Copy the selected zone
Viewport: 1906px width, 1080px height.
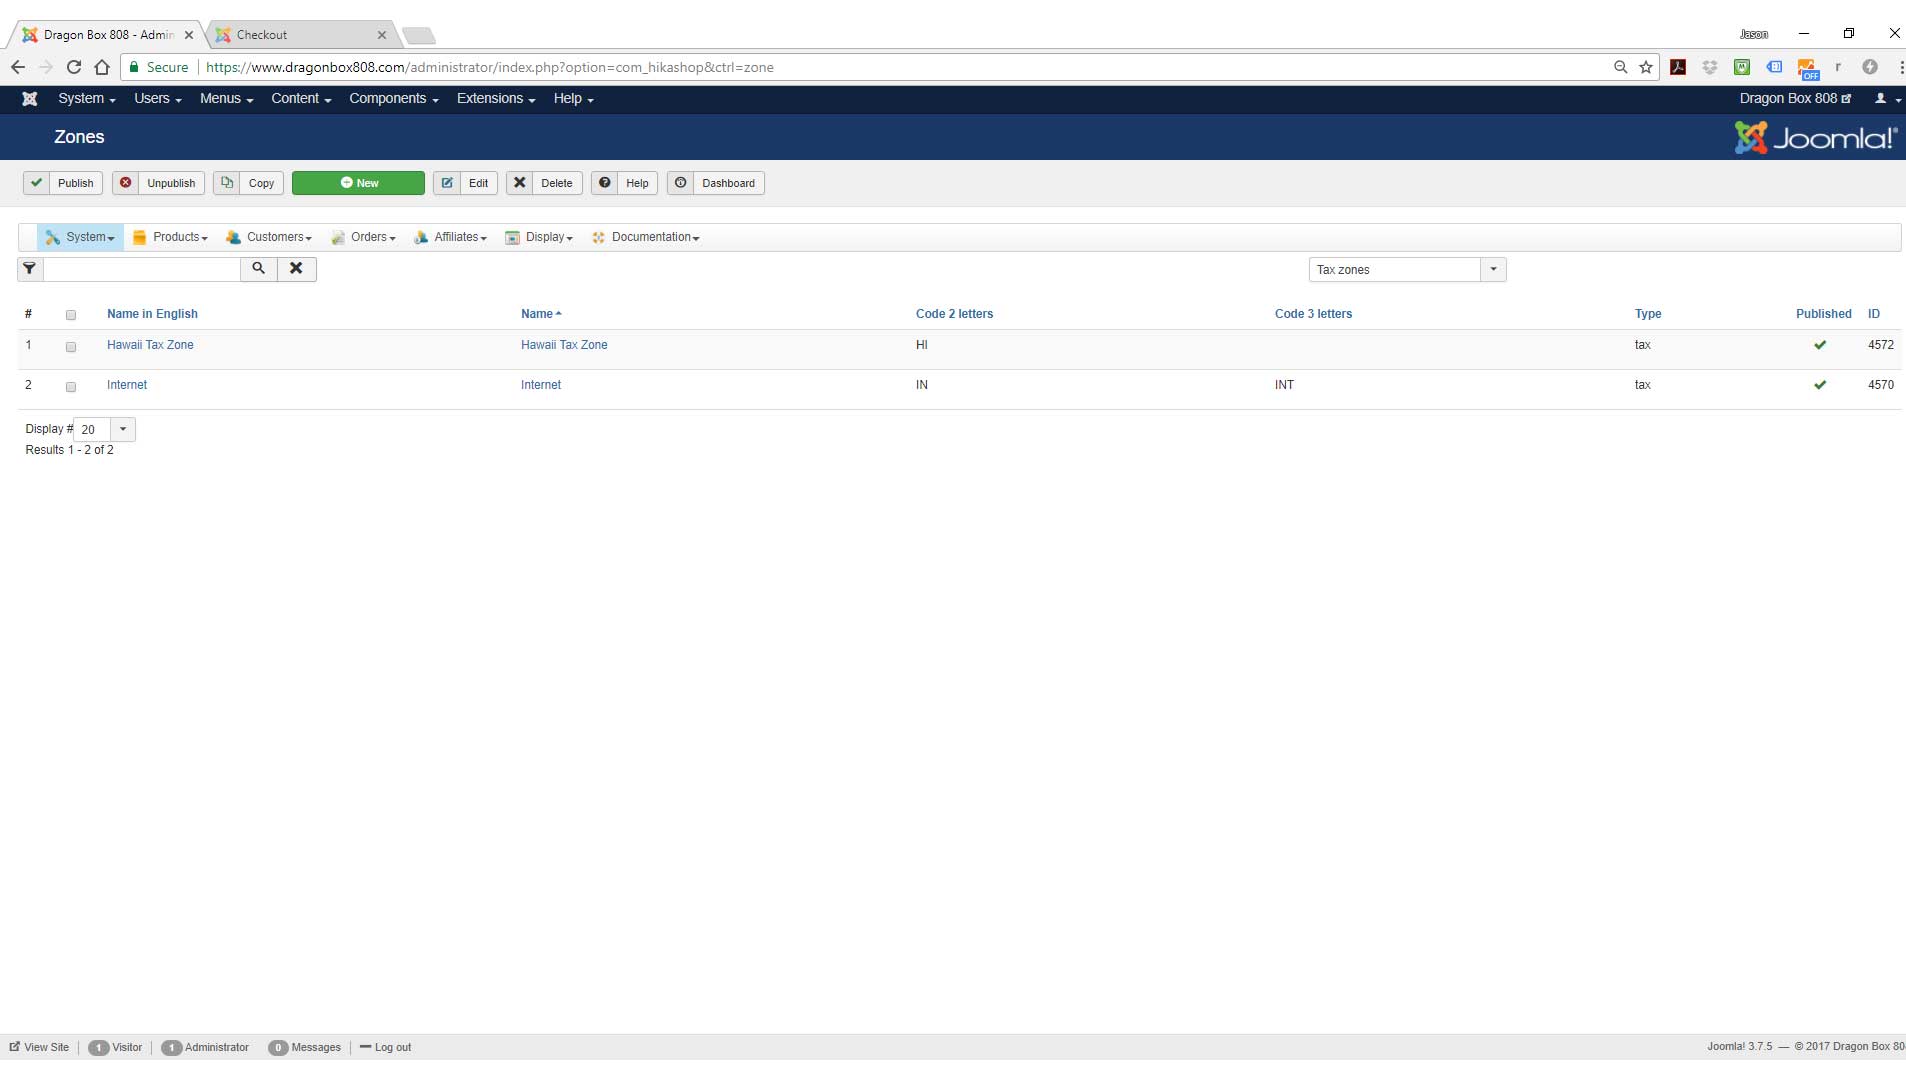[x=248, y=183]
